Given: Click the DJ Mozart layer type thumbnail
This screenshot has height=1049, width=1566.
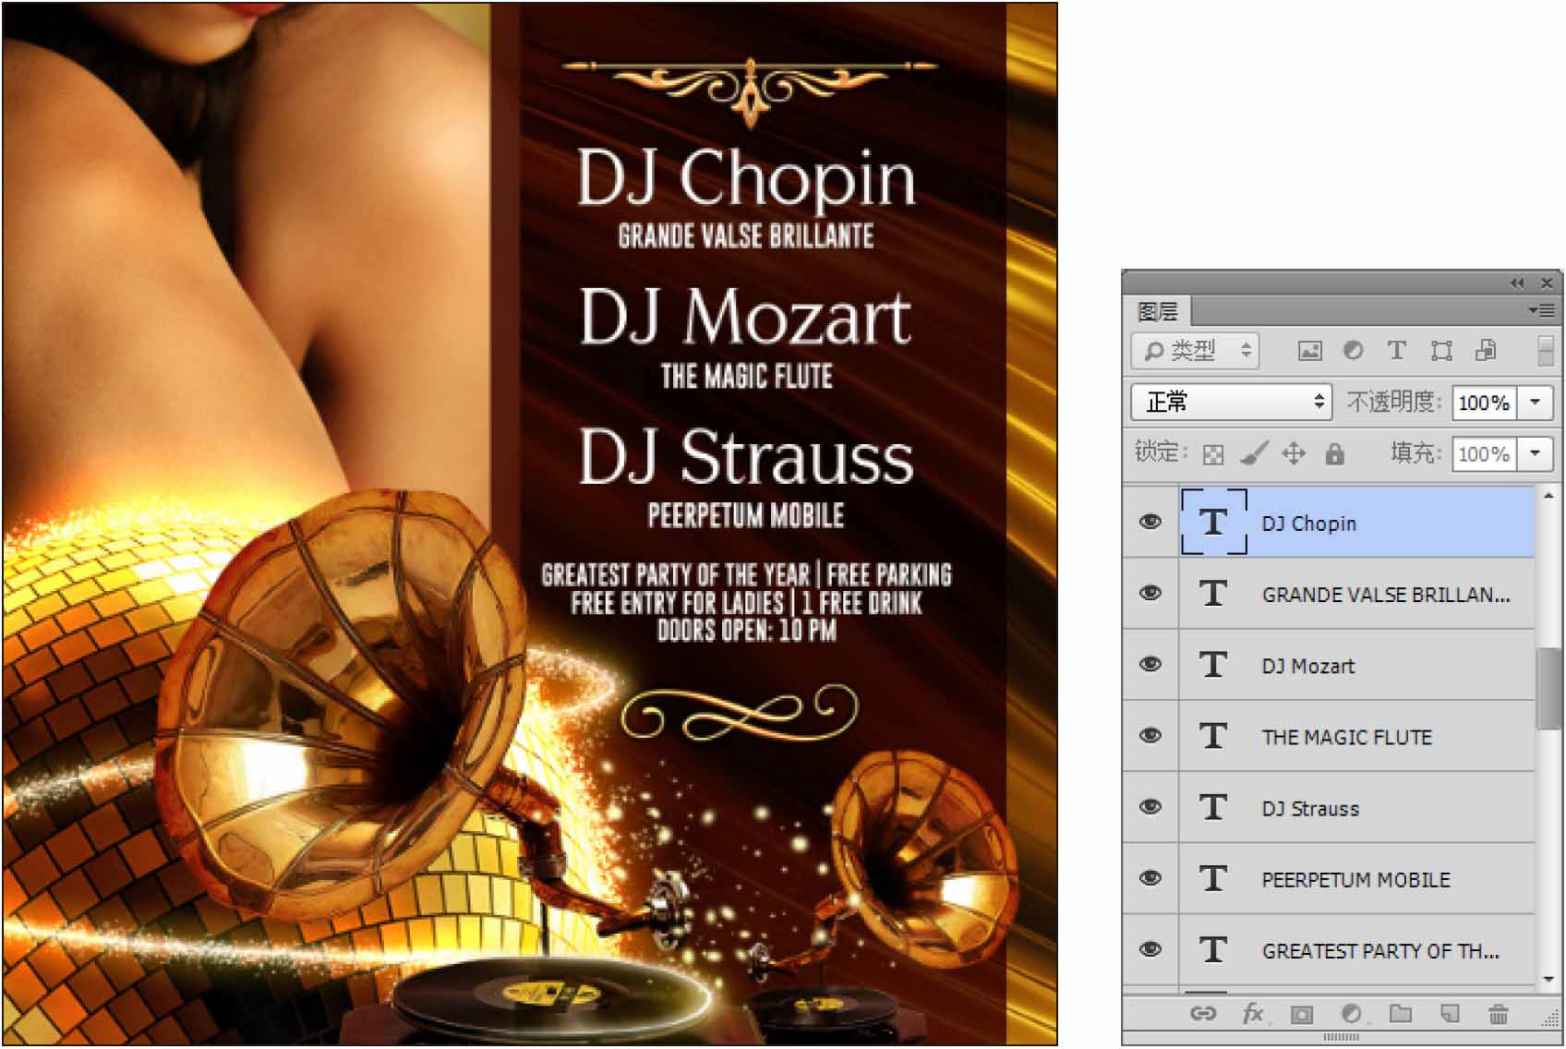Looking at the screenshot, I should tap(1214, 664).
